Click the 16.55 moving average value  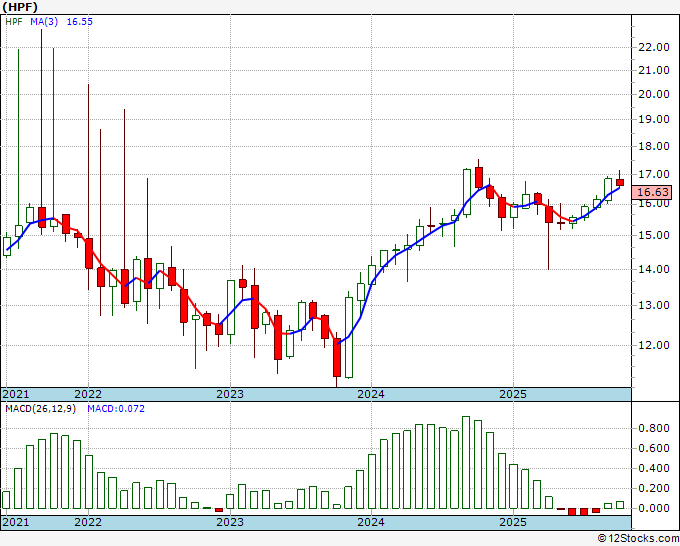pos(79,22)
